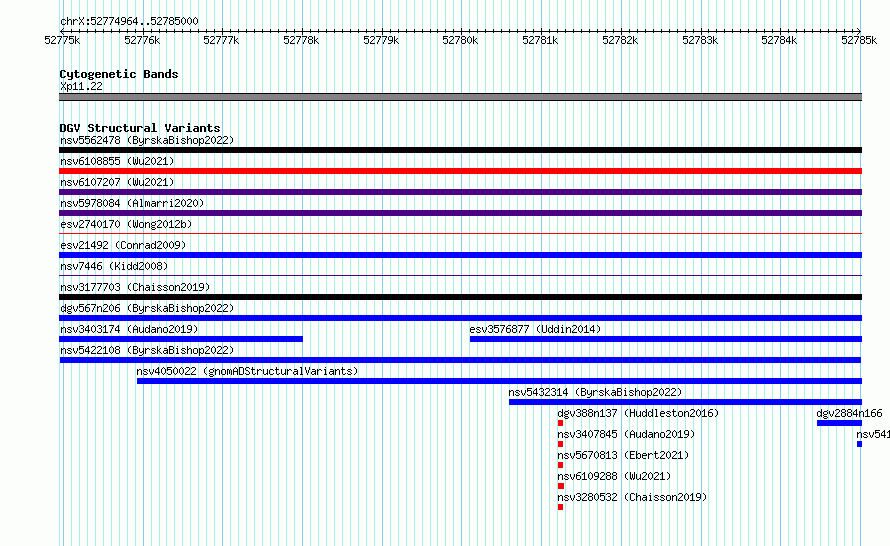
Task: Click the partially visible nsv541 label
Action: click(x=873, y=434)
